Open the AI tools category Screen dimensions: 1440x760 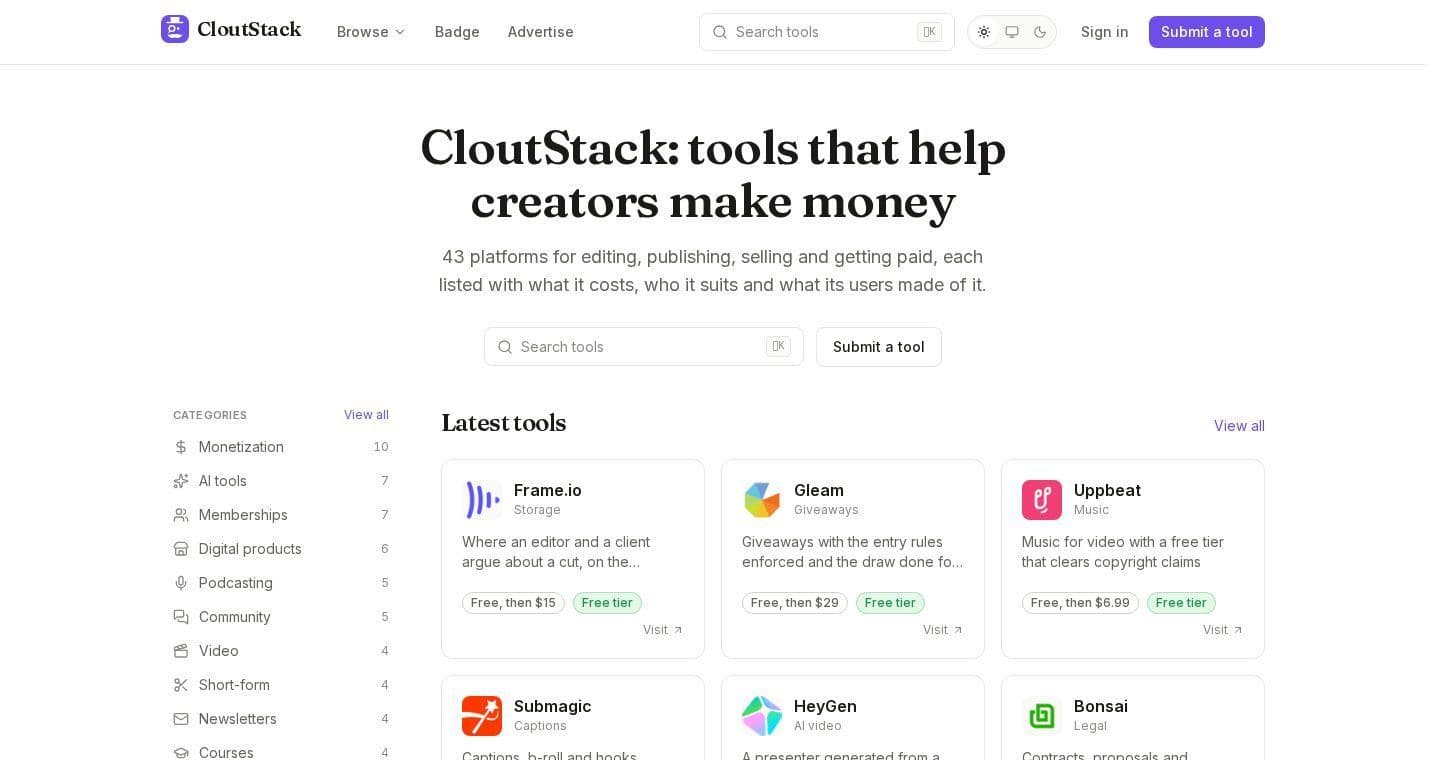281,481
